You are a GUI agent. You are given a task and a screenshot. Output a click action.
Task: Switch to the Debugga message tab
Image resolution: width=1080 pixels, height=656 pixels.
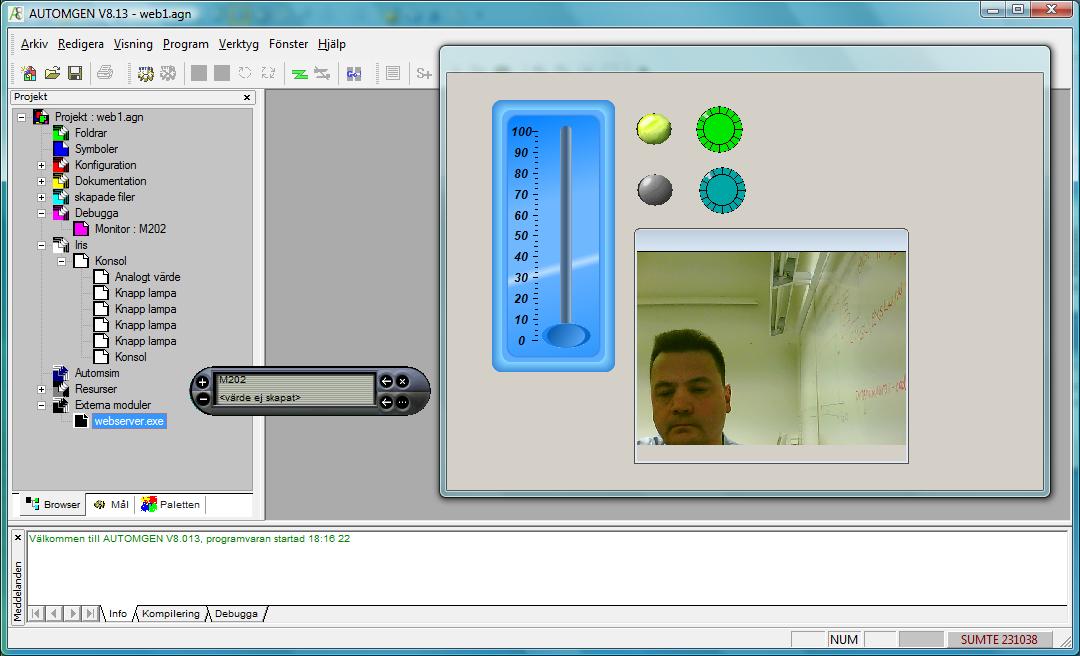tap(236, 613)
